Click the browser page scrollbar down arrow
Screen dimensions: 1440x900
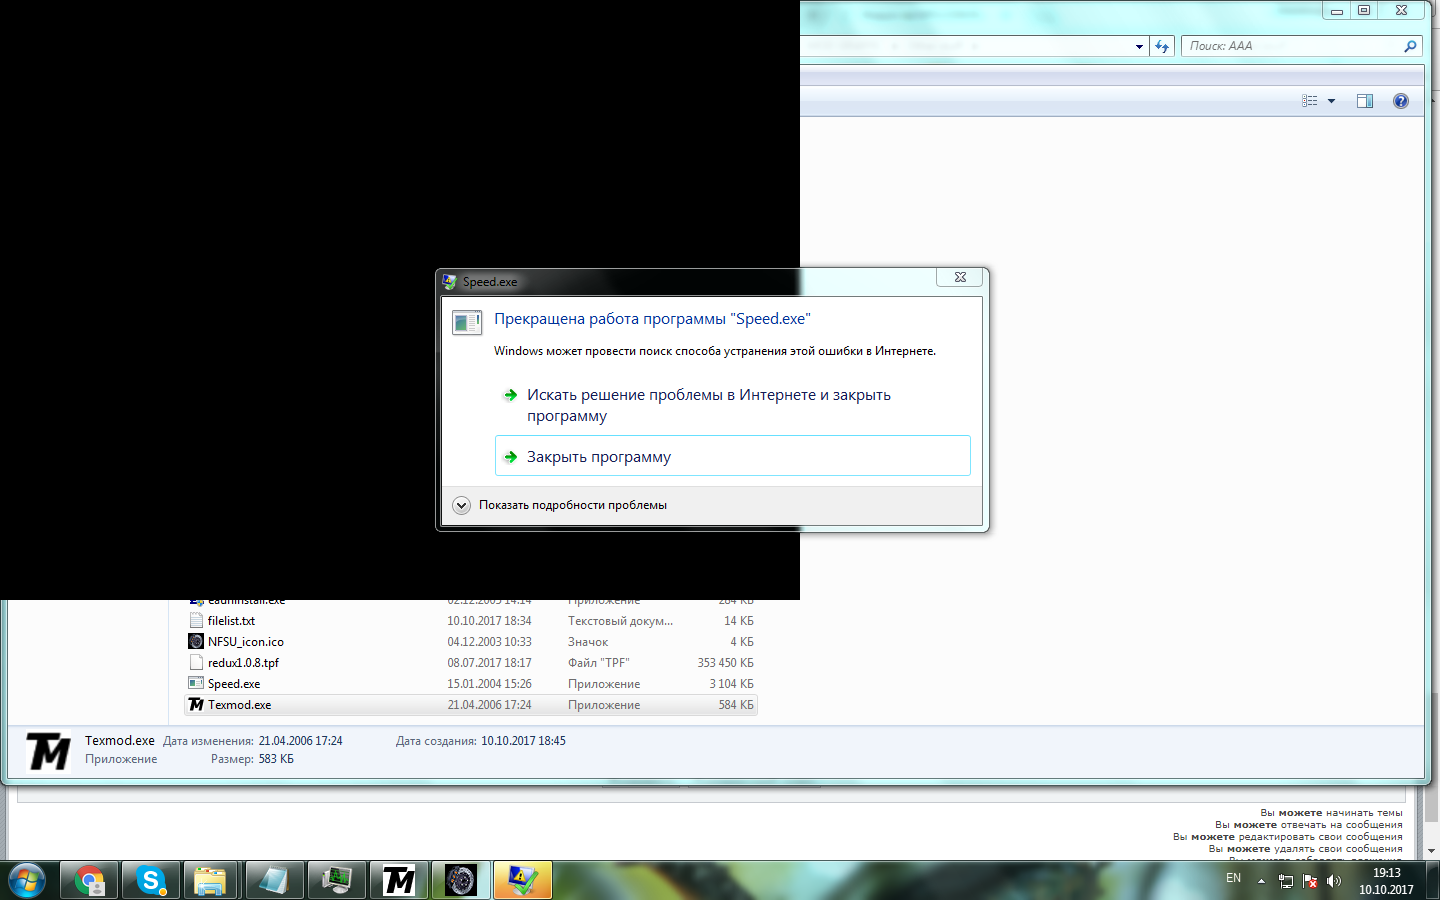[1431, 851]
